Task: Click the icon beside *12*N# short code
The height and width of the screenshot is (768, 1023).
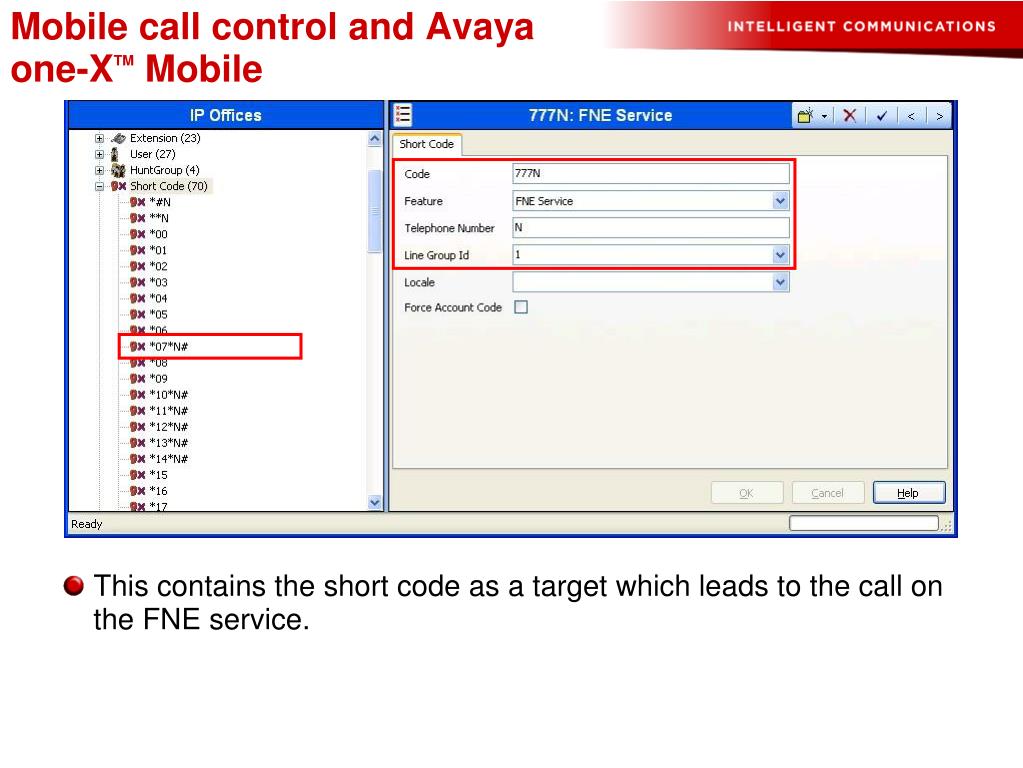Action: [x=137, y=427]
